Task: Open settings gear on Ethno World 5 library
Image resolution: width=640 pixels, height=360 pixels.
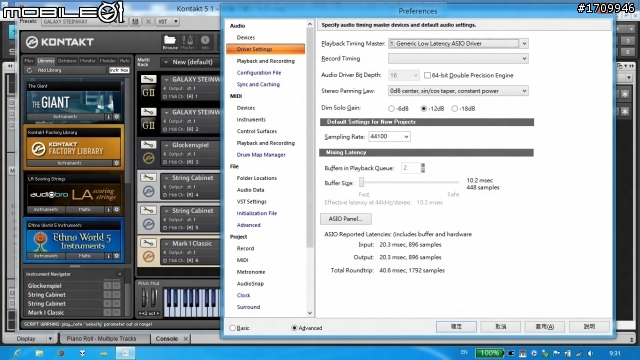Action: [x=117, y=256]
